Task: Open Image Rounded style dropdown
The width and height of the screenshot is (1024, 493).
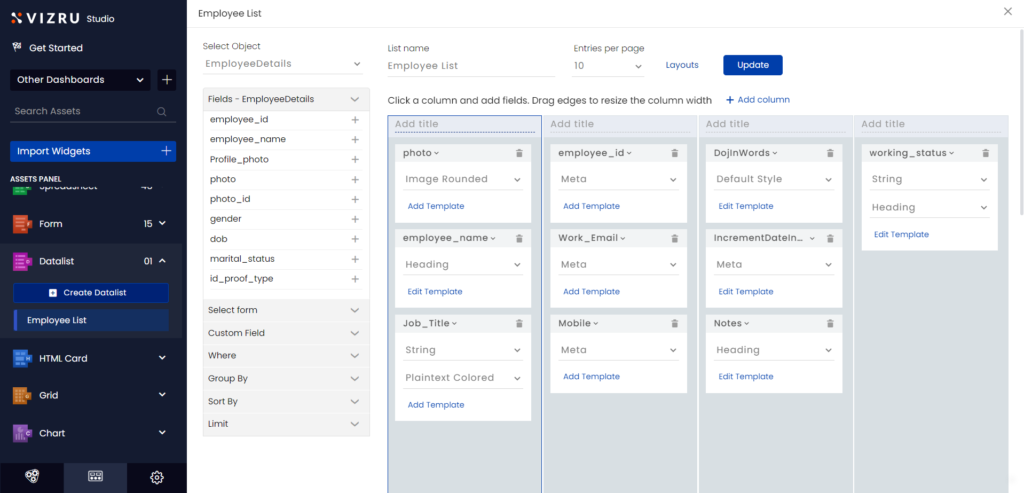Action: pos(463,180)
